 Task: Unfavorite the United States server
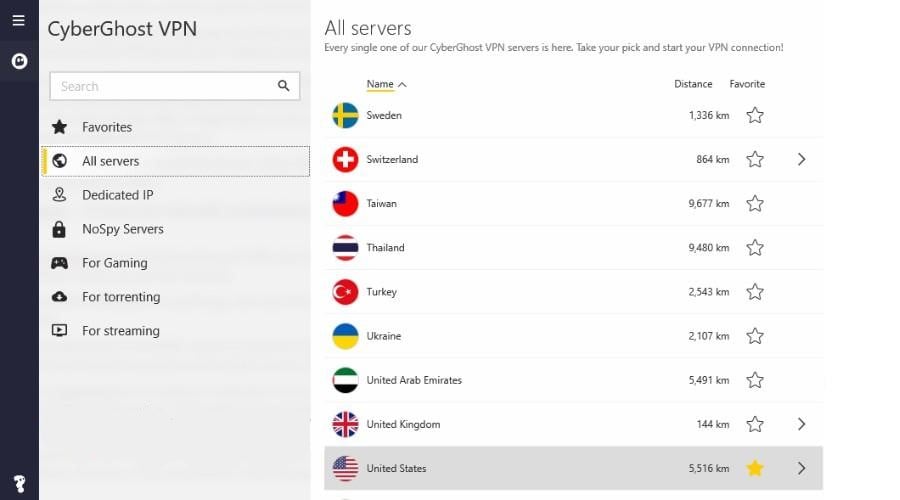tap(755, 468)
